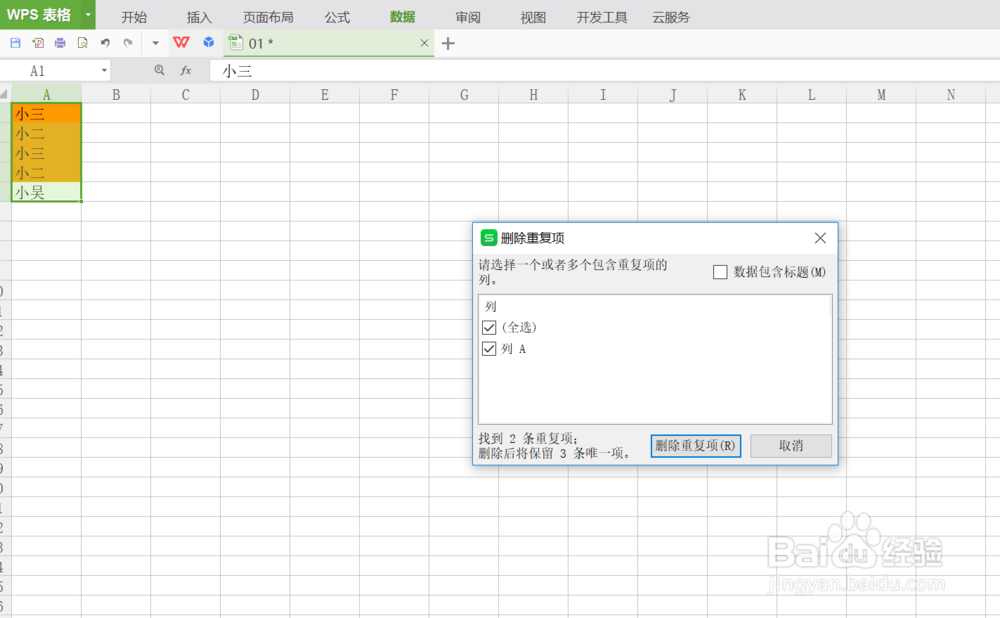Close document tab 01

424,43
